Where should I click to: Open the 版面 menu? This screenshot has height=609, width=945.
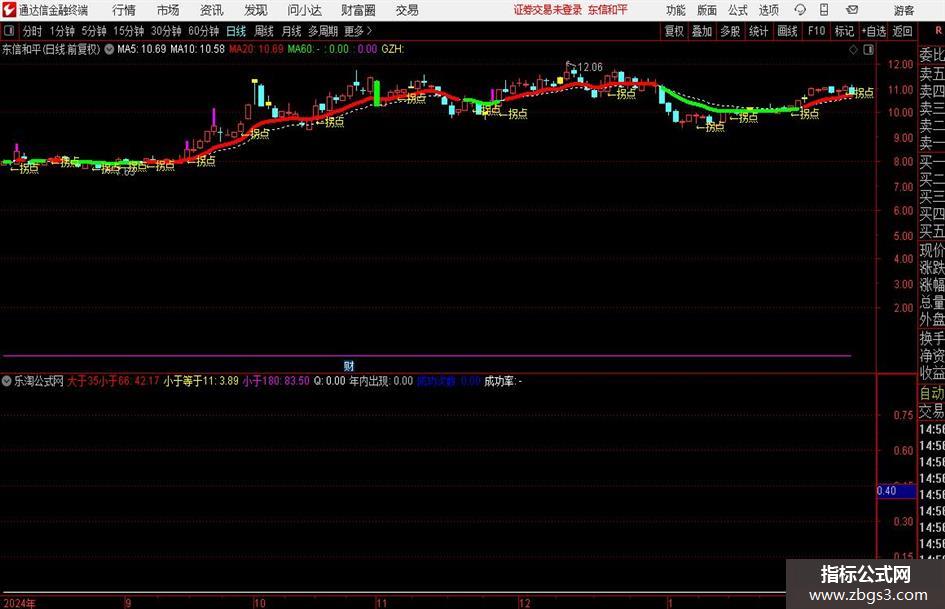(706, 10)
